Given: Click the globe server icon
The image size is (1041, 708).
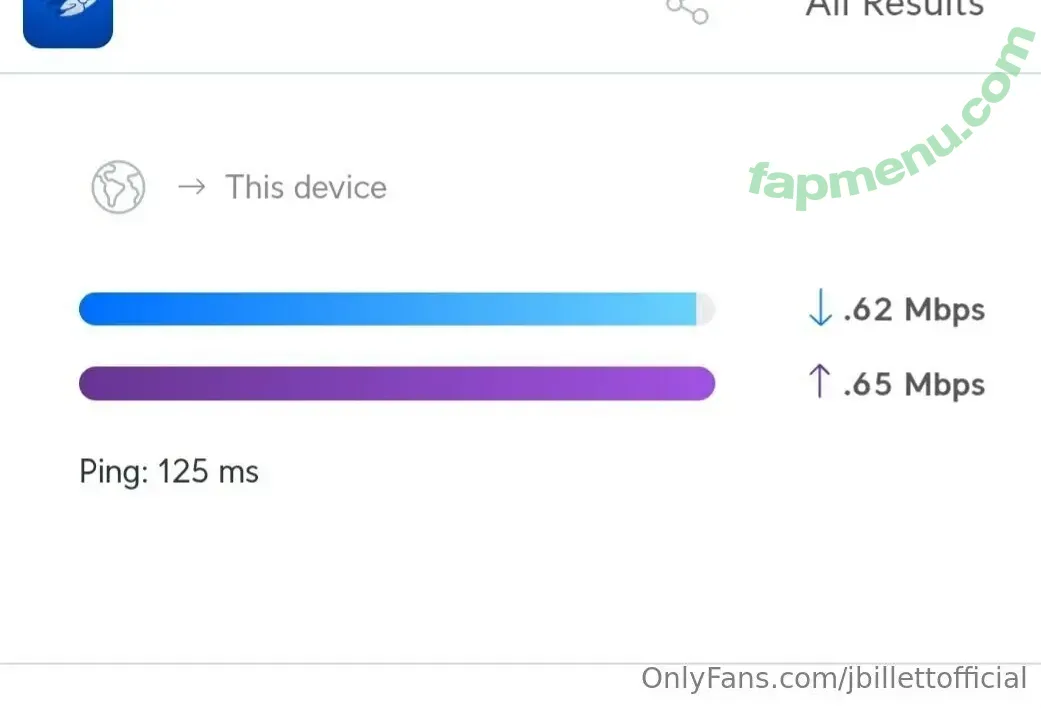Looking at the screenshot, I should click(x=118, y=187).
